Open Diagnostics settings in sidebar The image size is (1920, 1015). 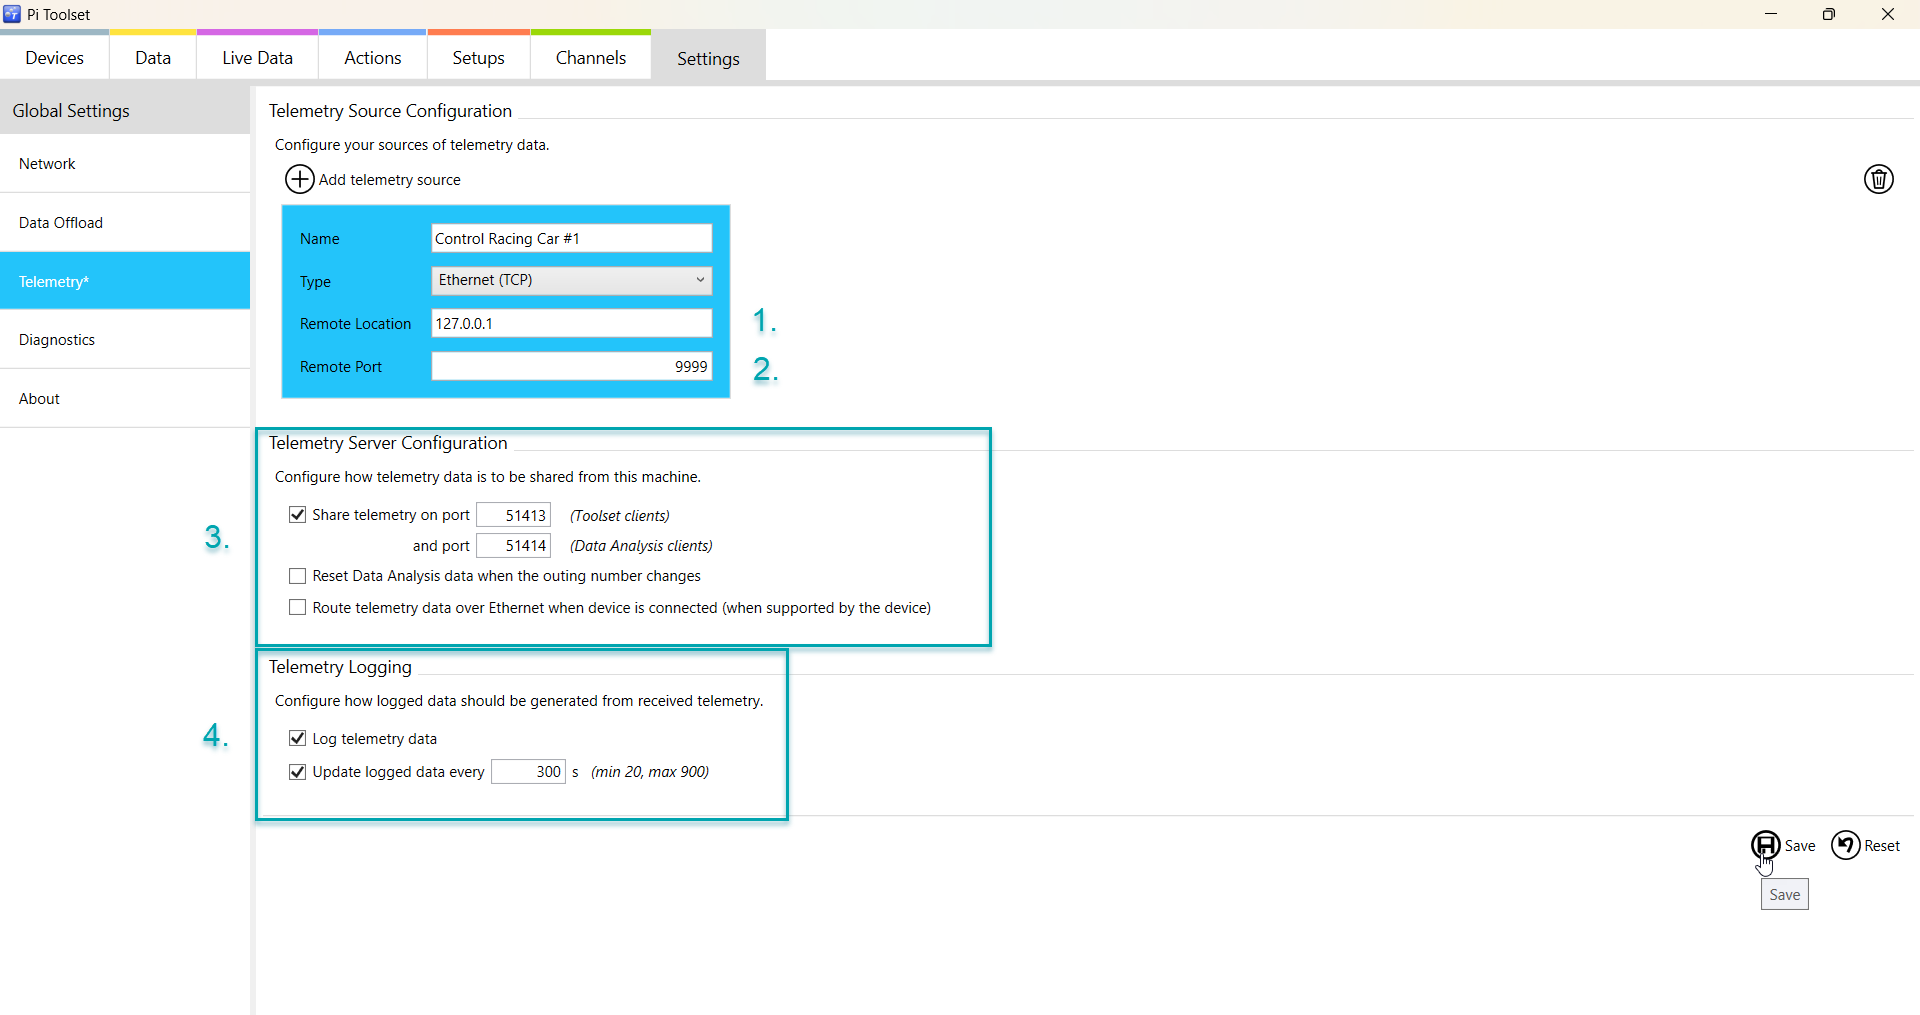click(125, 339)
